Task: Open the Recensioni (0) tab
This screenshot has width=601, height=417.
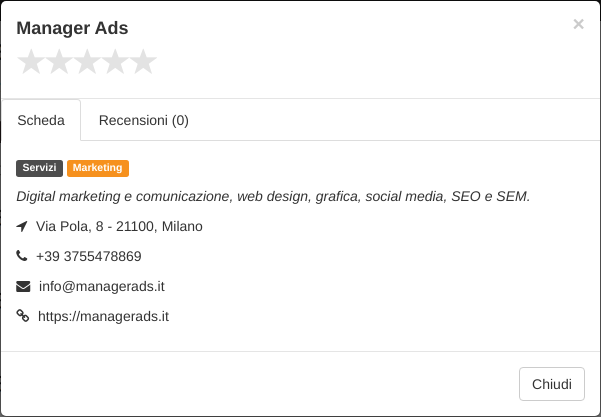Action: (x=144, y=120)
